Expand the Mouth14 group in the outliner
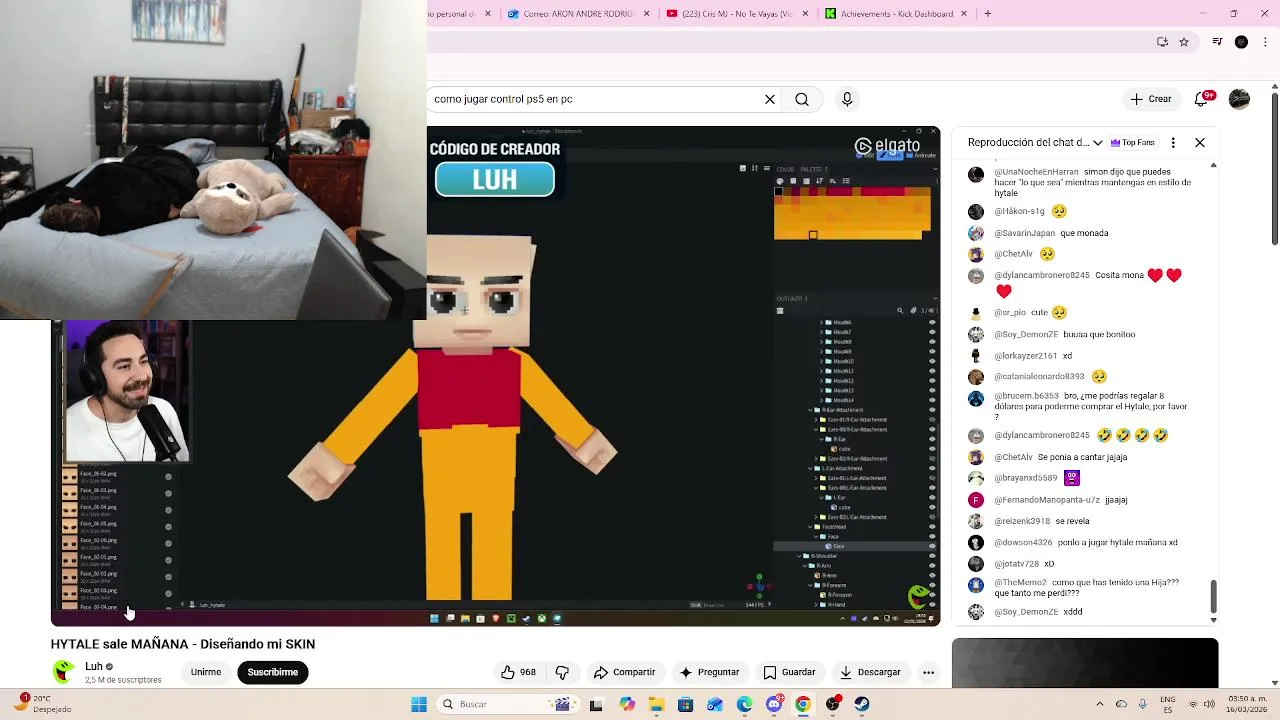Screen dimensions: 1280x720 click(x=822, y=400)
